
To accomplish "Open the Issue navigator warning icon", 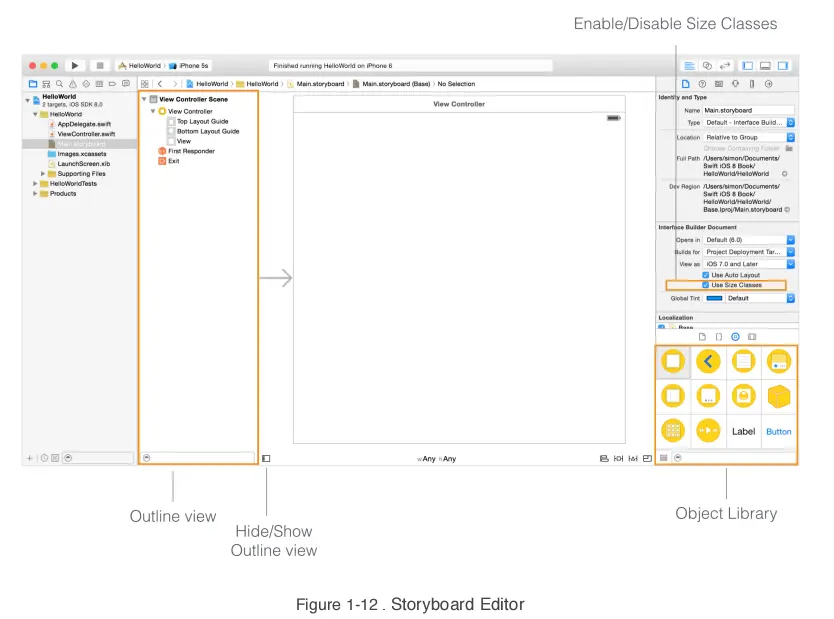I will coord(73,83).
